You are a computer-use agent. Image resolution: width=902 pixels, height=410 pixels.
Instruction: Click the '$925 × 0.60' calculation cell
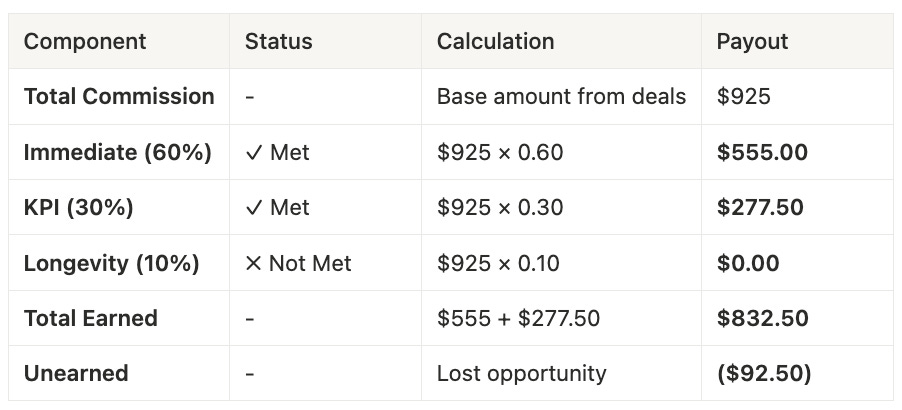500,153
